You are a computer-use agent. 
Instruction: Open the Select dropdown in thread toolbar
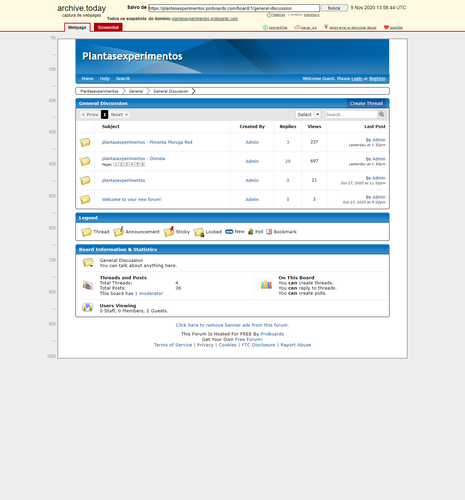[x=308, y=114]
